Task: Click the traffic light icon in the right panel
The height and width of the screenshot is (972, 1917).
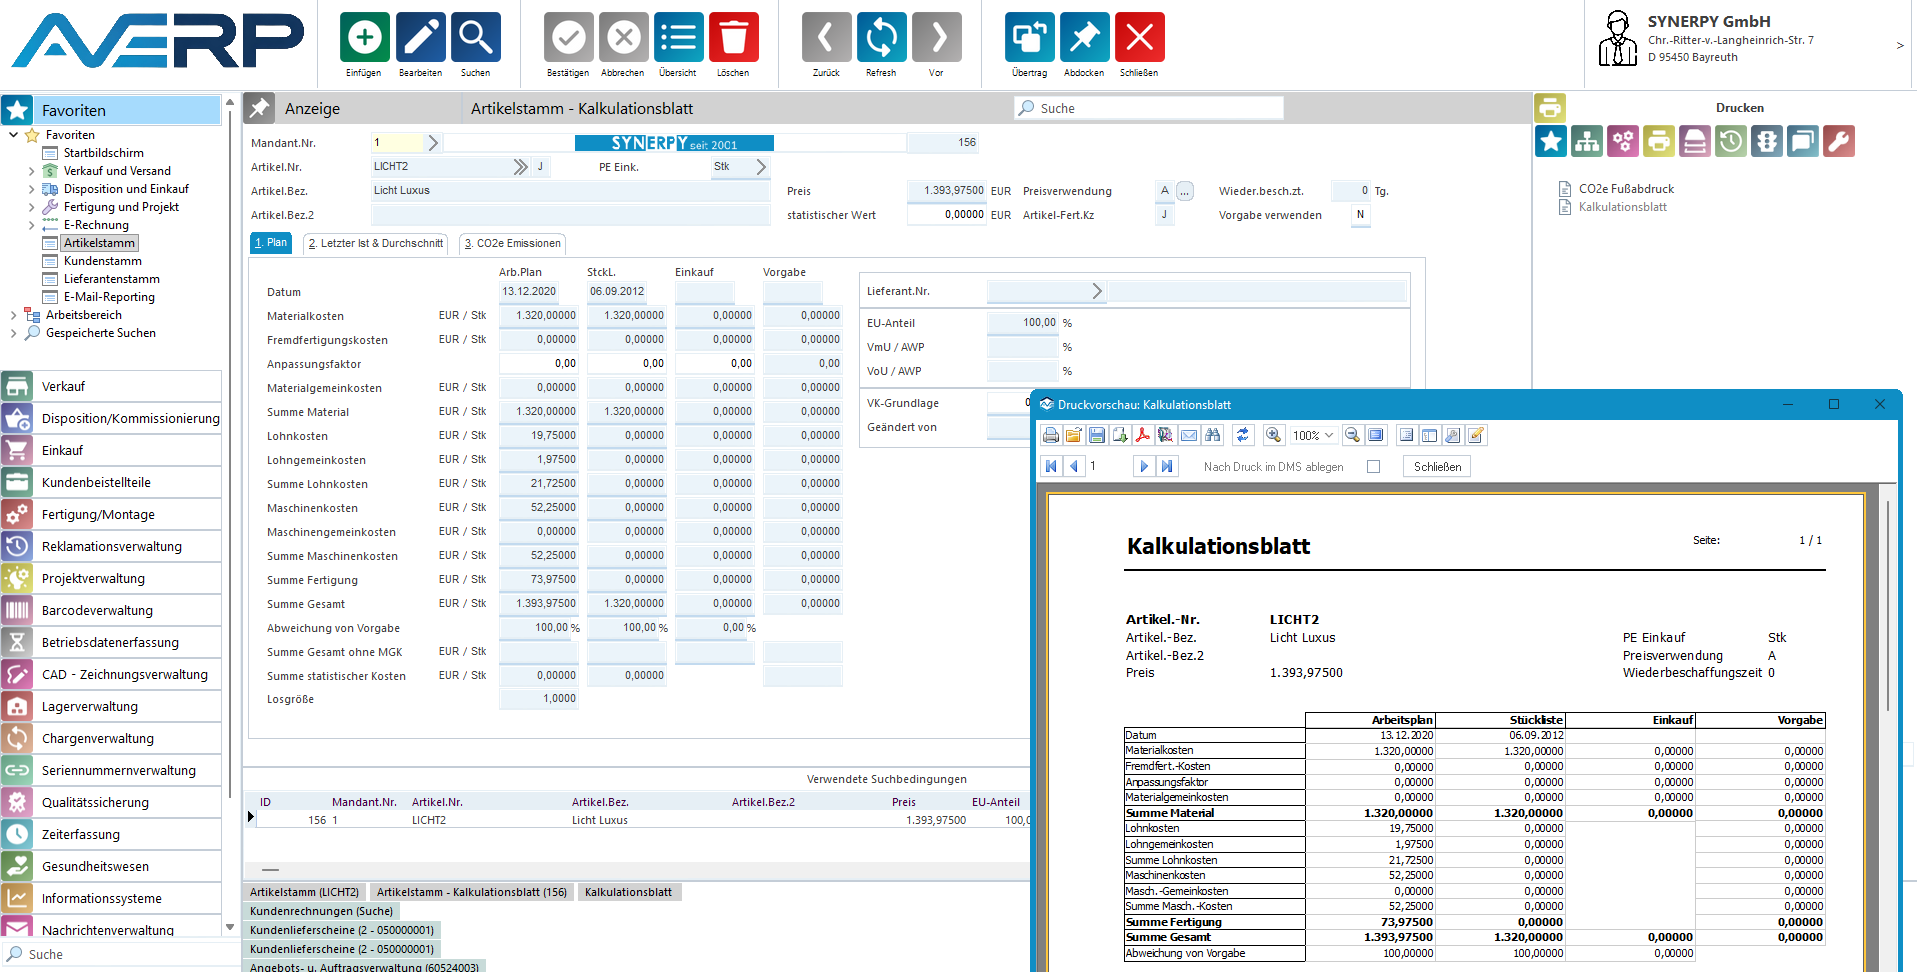Action: pyautogui.click(x=1767, y=141)
